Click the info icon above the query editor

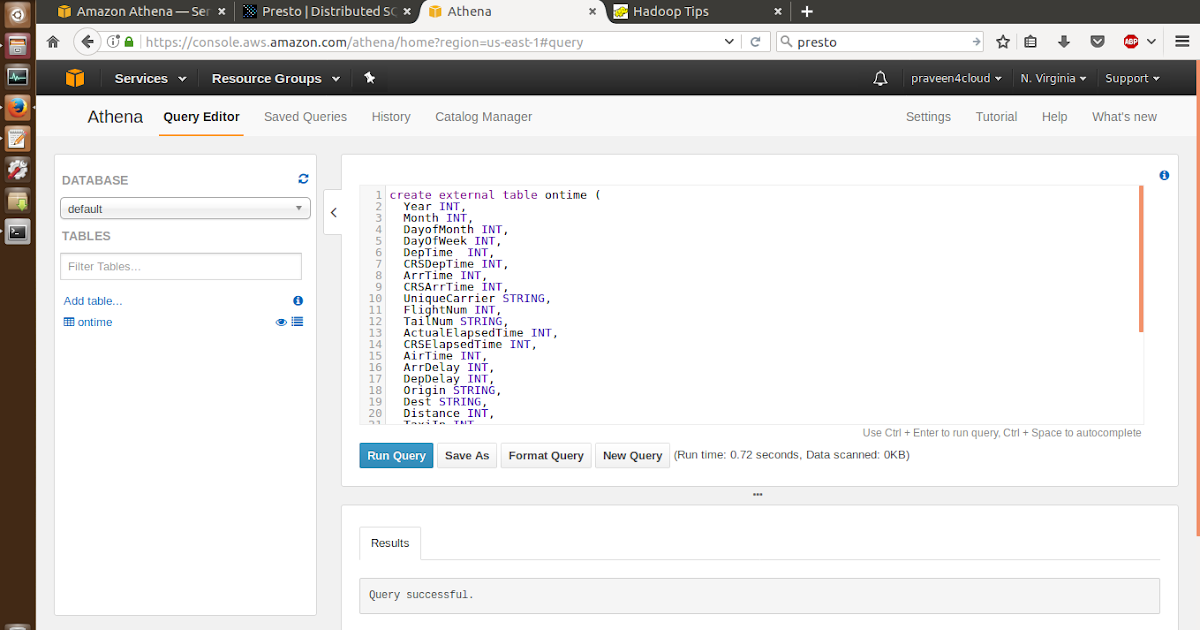(1163, 175)
